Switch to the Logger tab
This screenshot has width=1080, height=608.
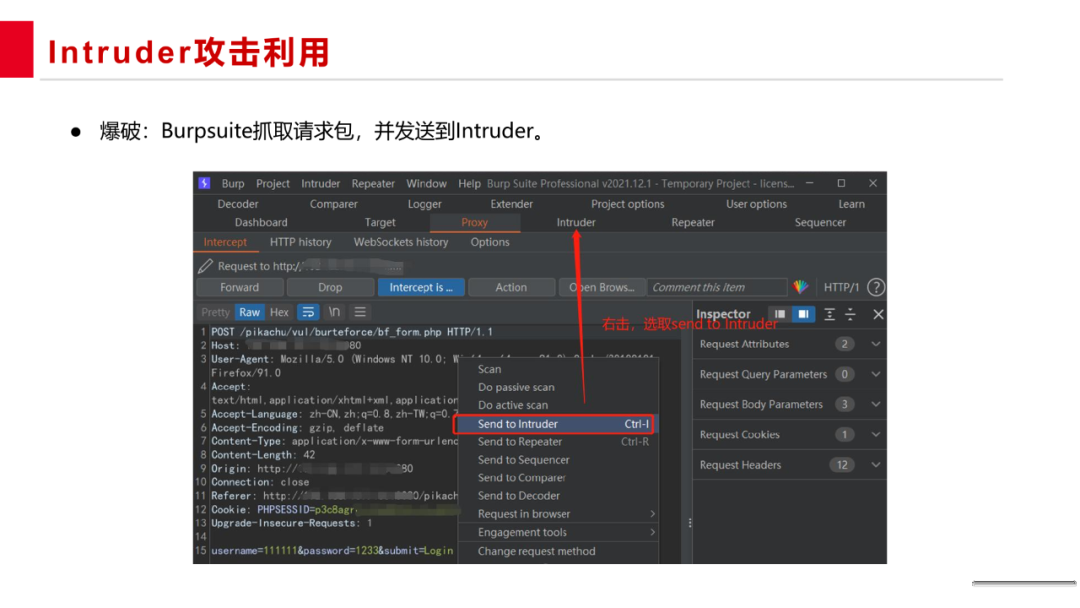tap(424, 204)
